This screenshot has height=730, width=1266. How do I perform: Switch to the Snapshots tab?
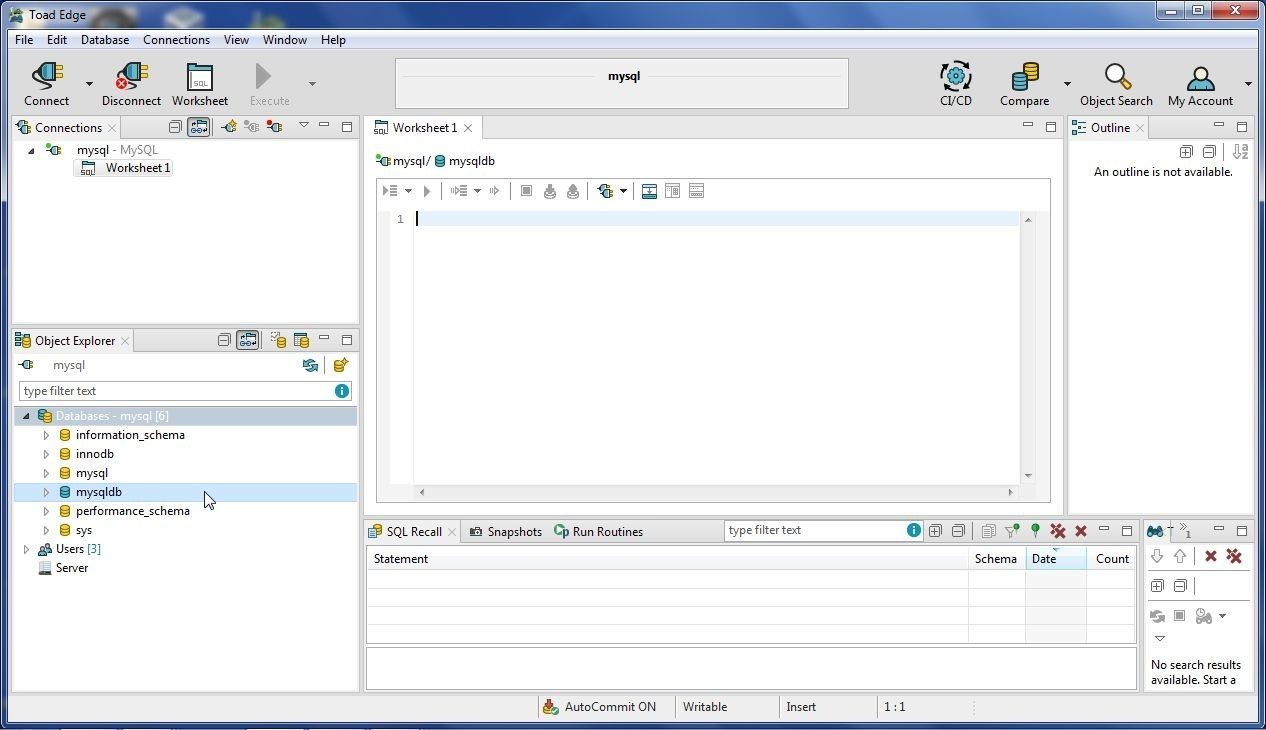(x=506, y=532)
